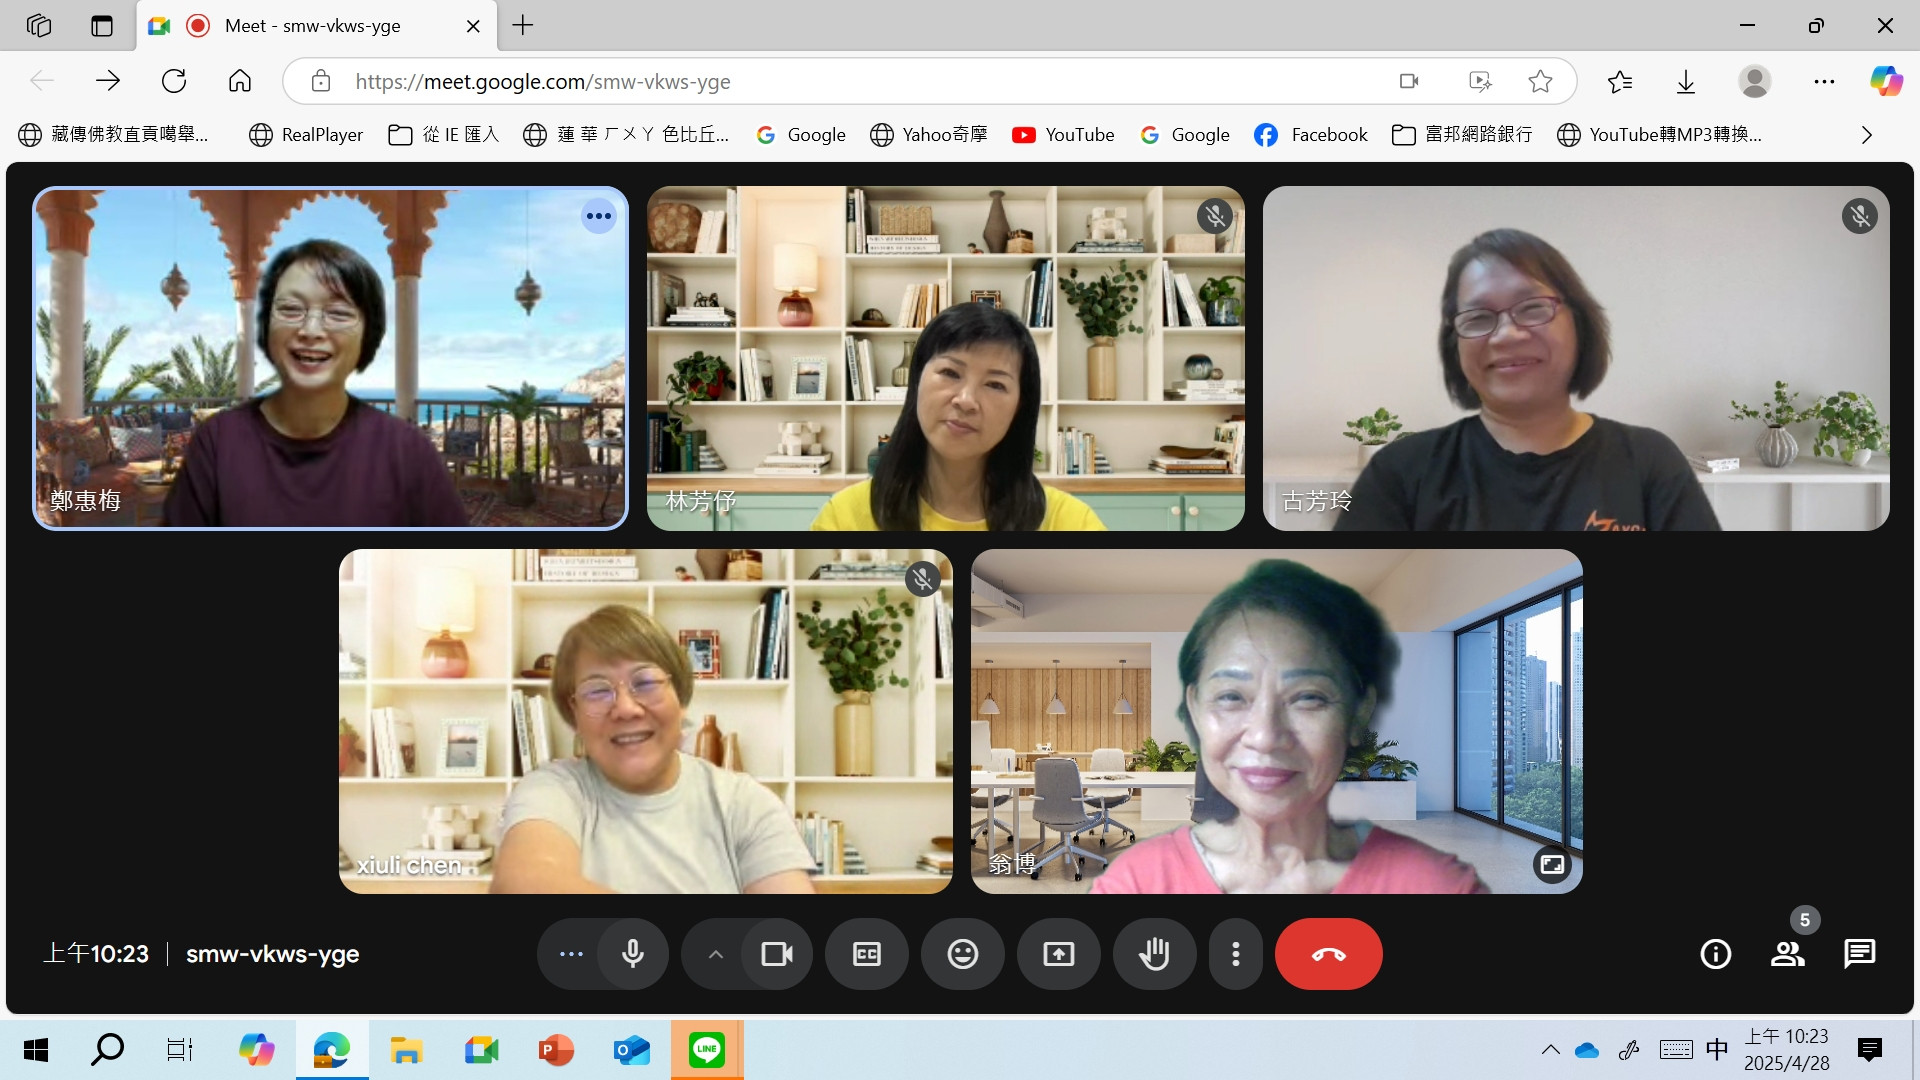
Task: Leave the call with red hang-up button
Action: (1328, 954)
